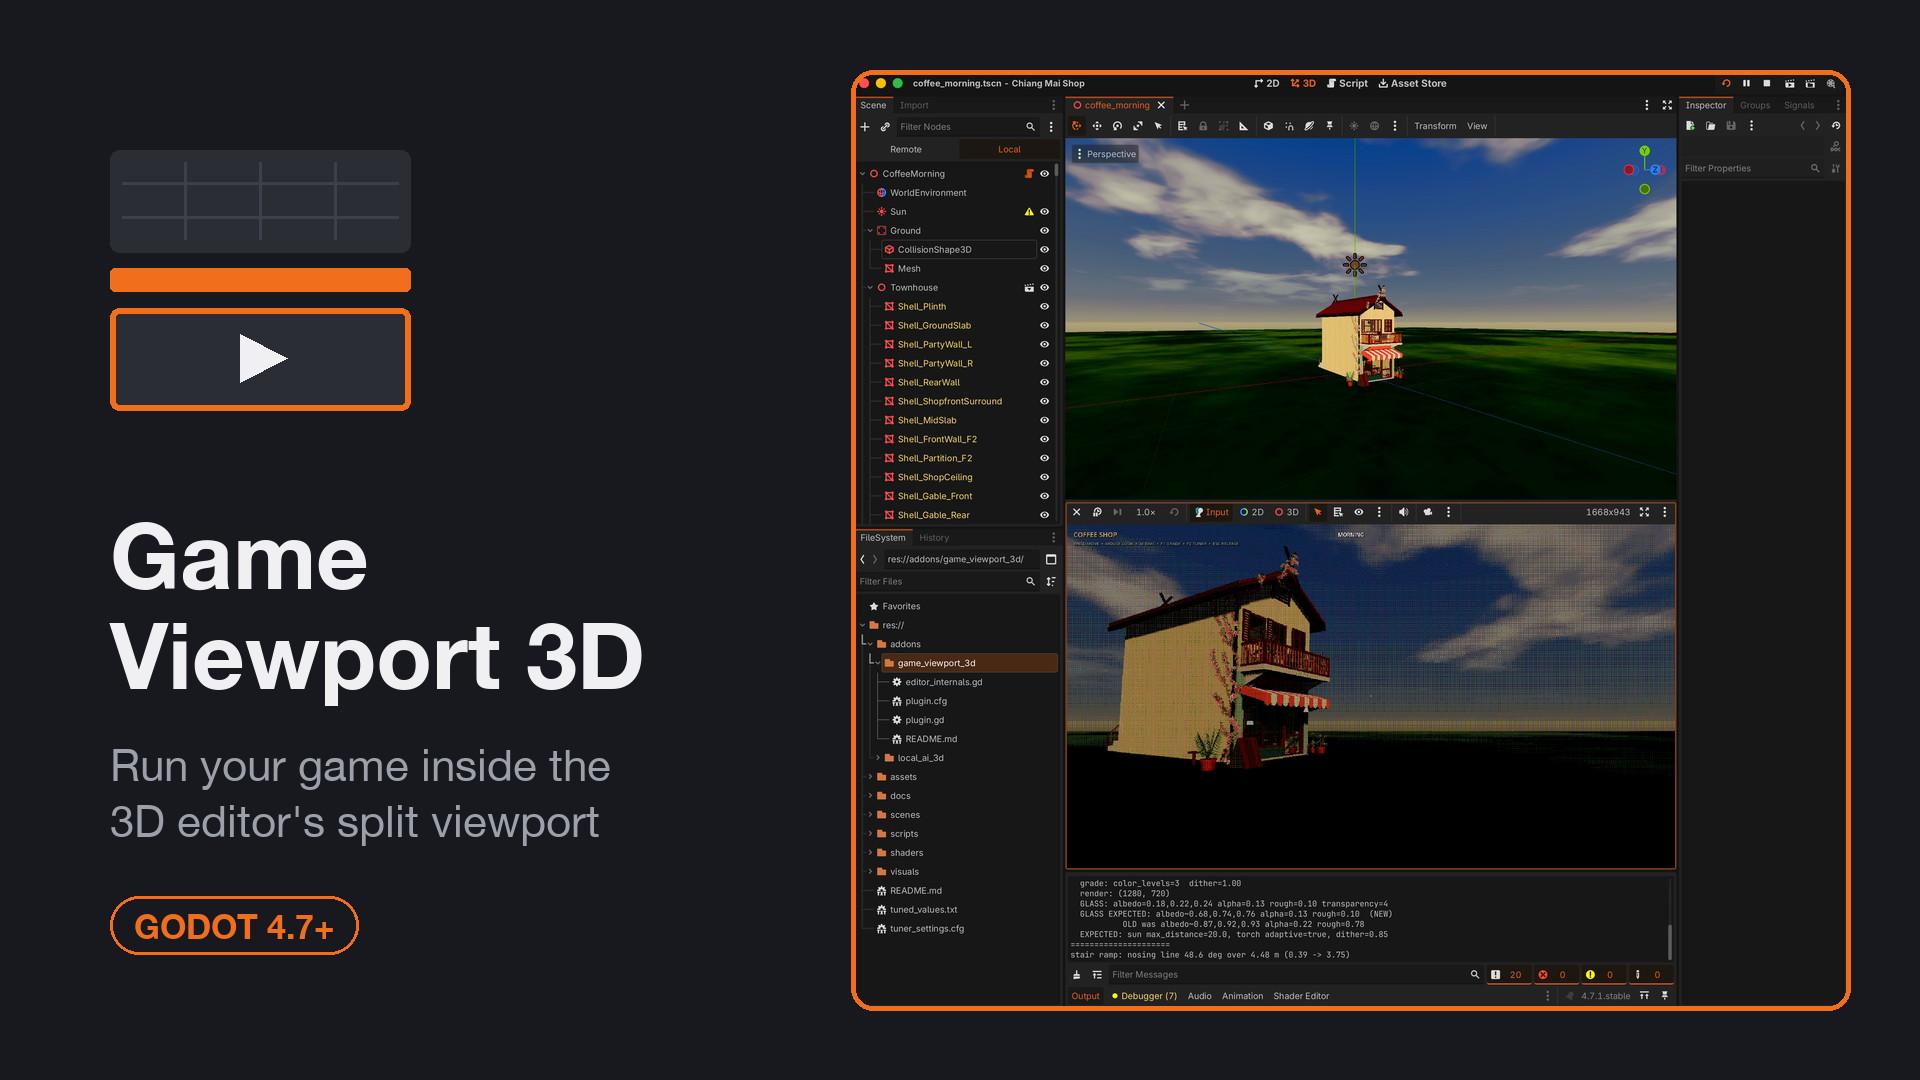Toggle visibility of CollisionShape3D

pyautogui.click(x=1044, y=250)
